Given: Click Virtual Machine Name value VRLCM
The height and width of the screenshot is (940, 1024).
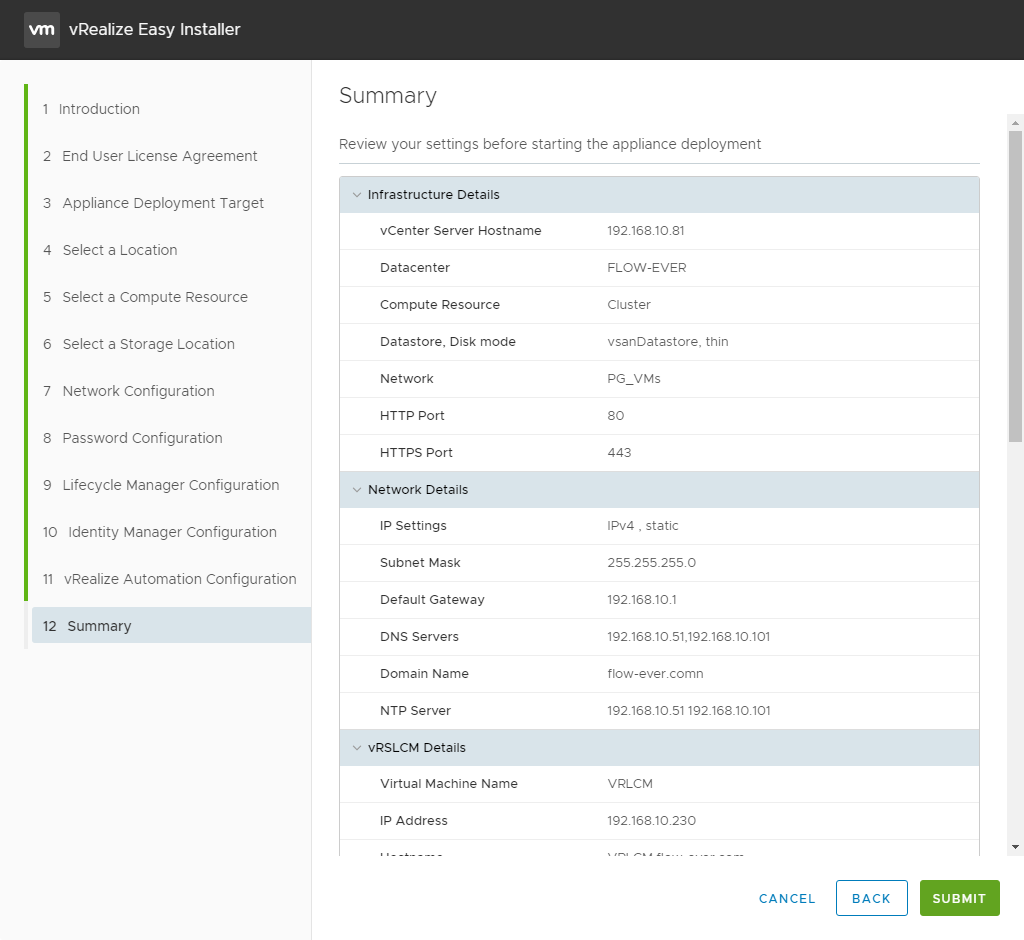Looking at the screenshot, I should coord(630,784).
